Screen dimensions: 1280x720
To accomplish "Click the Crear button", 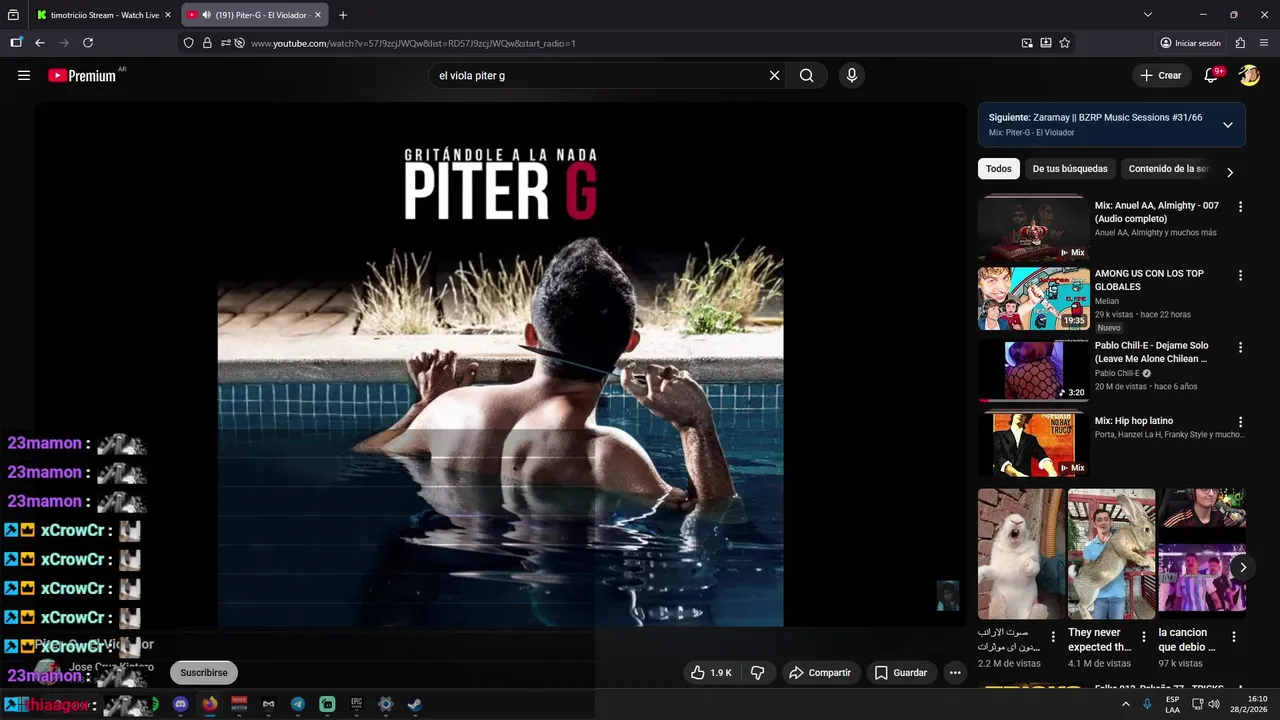I will coord(1161,75).
